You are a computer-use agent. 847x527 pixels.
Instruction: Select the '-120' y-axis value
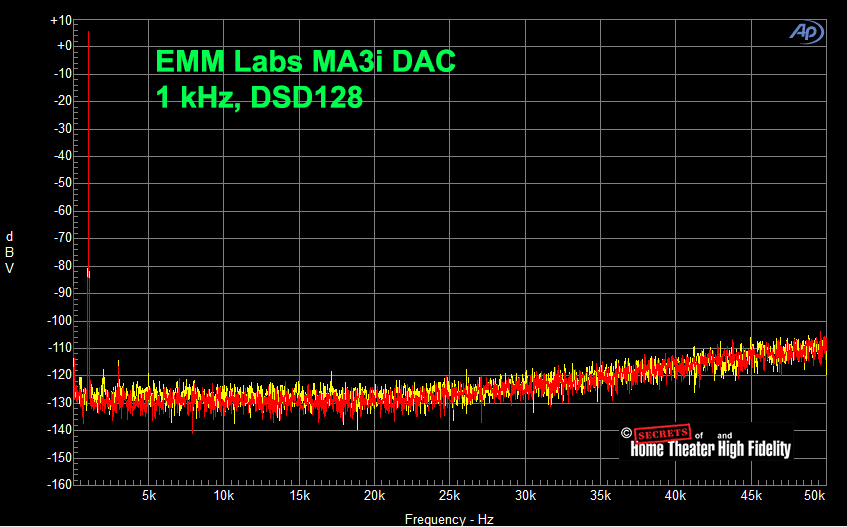click(59, 375)
